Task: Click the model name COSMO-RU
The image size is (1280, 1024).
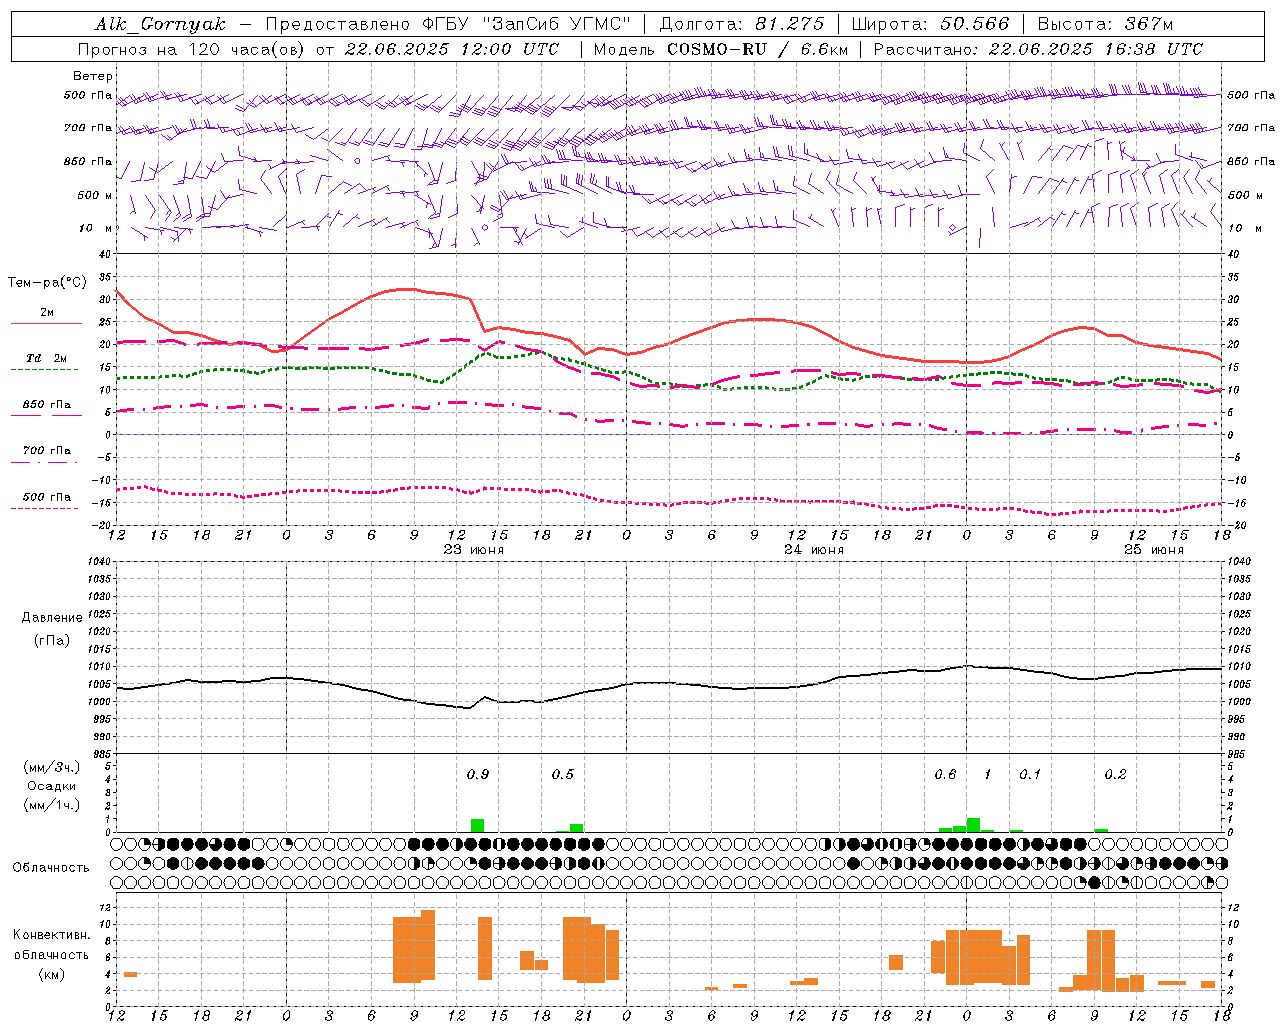Action: 716,49
